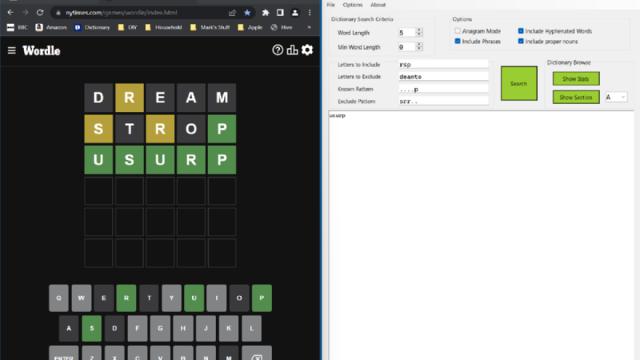This screenshot has height=360, width=640.
Task: Open the browser extensions puzzle icon
Action: tap(265, 13)
